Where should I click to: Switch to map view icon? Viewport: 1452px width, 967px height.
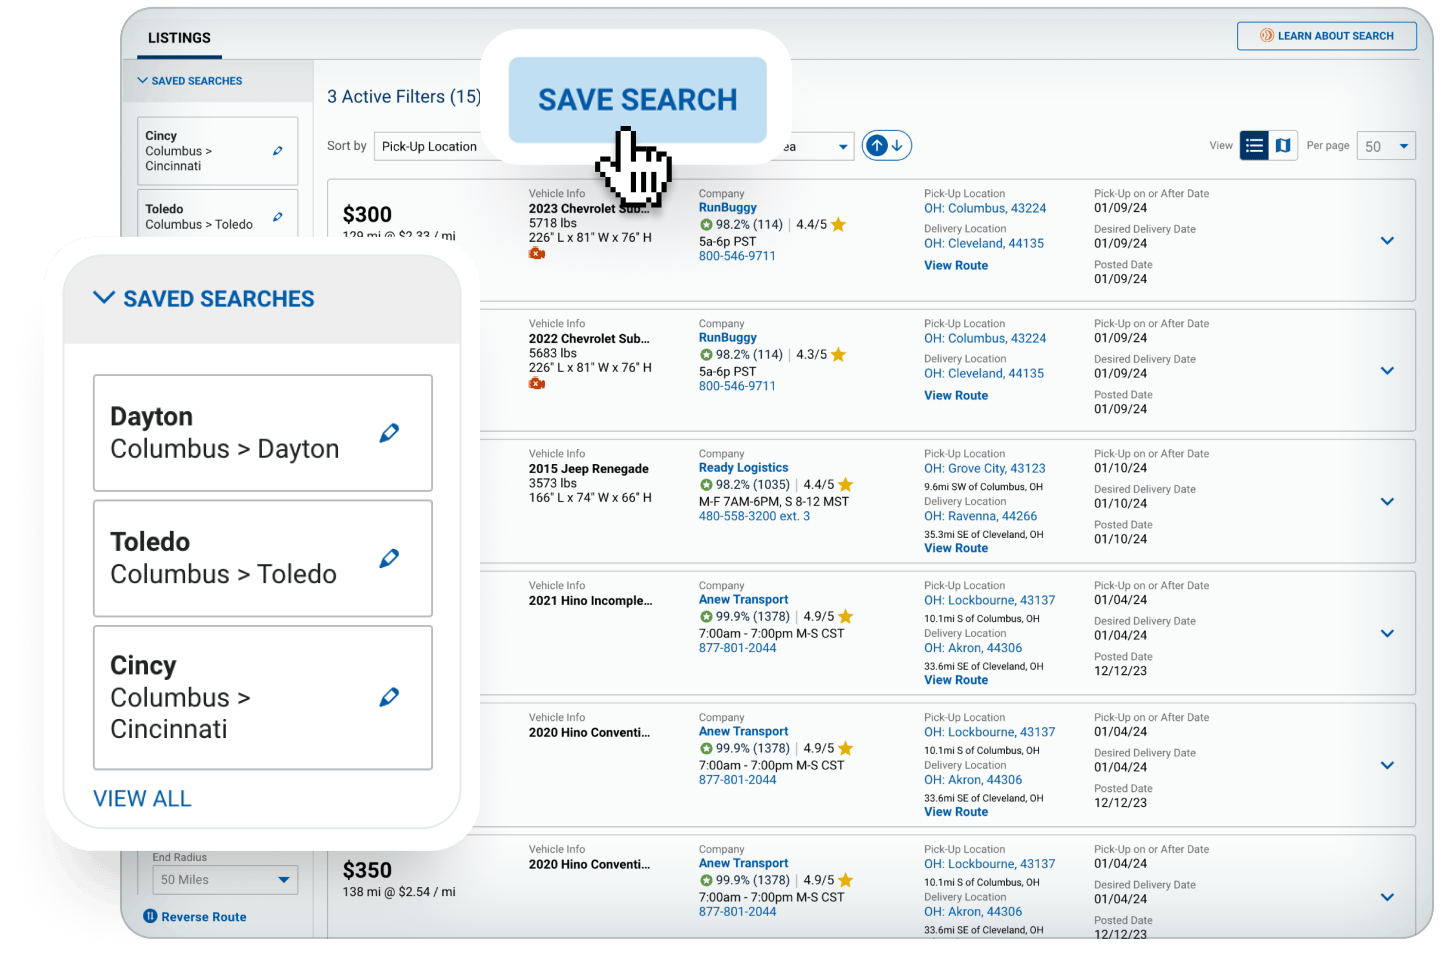[x=1283, y=146]
